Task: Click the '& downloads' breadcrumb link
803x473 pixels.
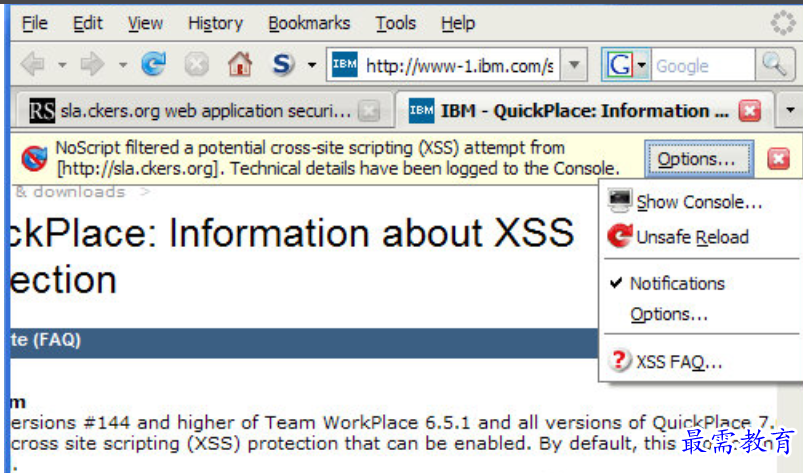Action: pyautogui.click(x=70, y=192)
